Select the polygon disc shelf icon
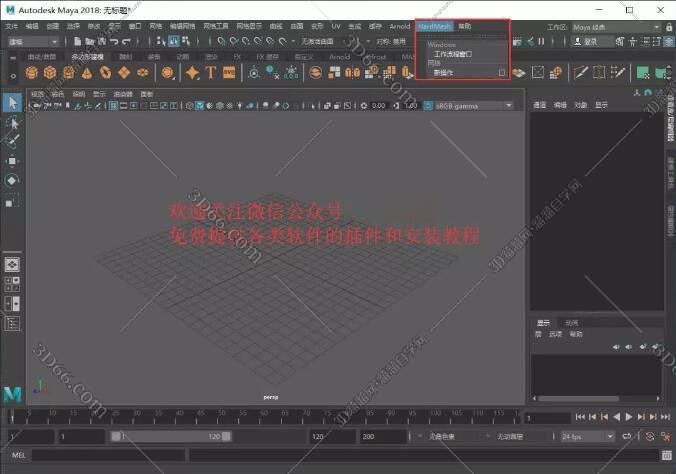 [143, 72]
